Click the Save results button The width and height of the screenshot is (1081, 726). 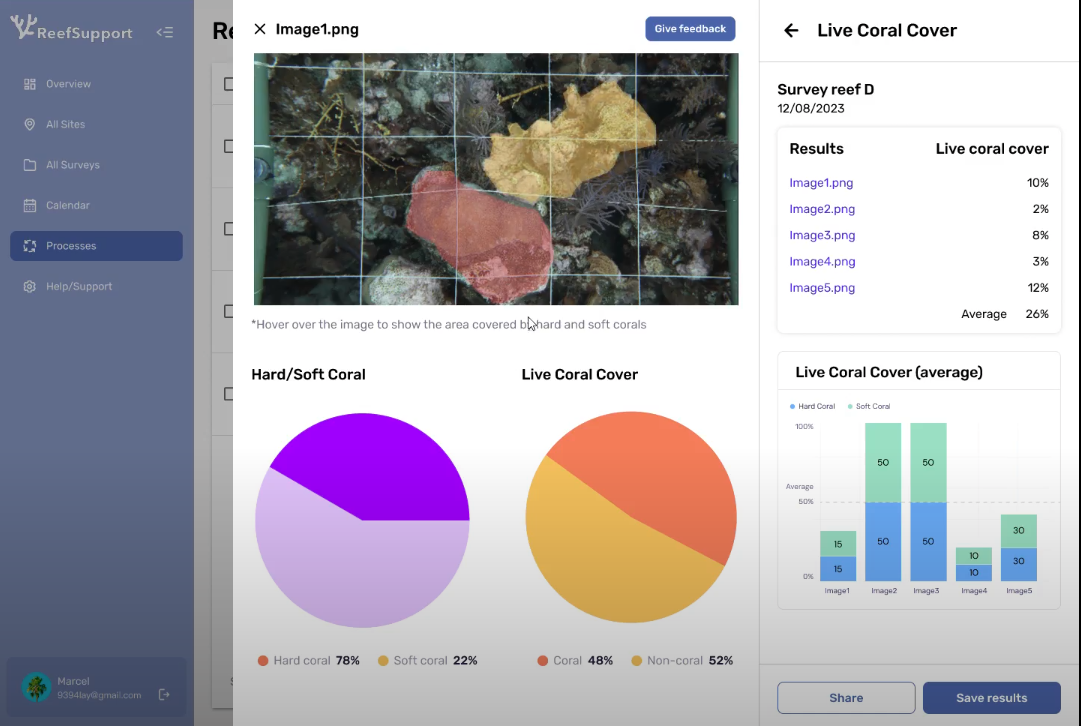(991, 698)
